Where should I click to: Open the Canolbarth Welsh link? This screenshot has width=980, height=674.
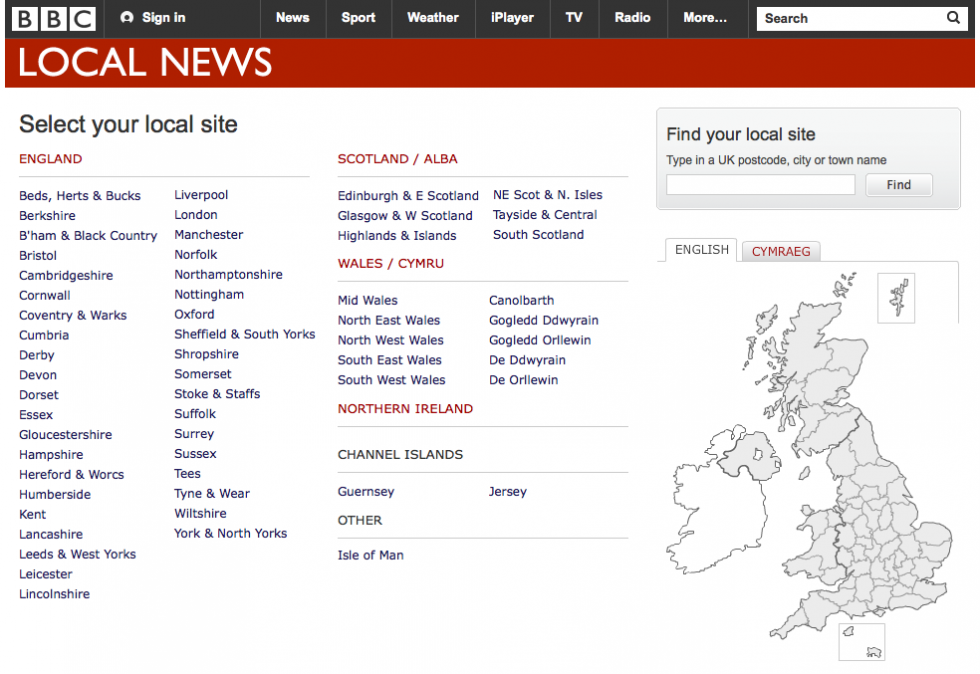point(522,301)
